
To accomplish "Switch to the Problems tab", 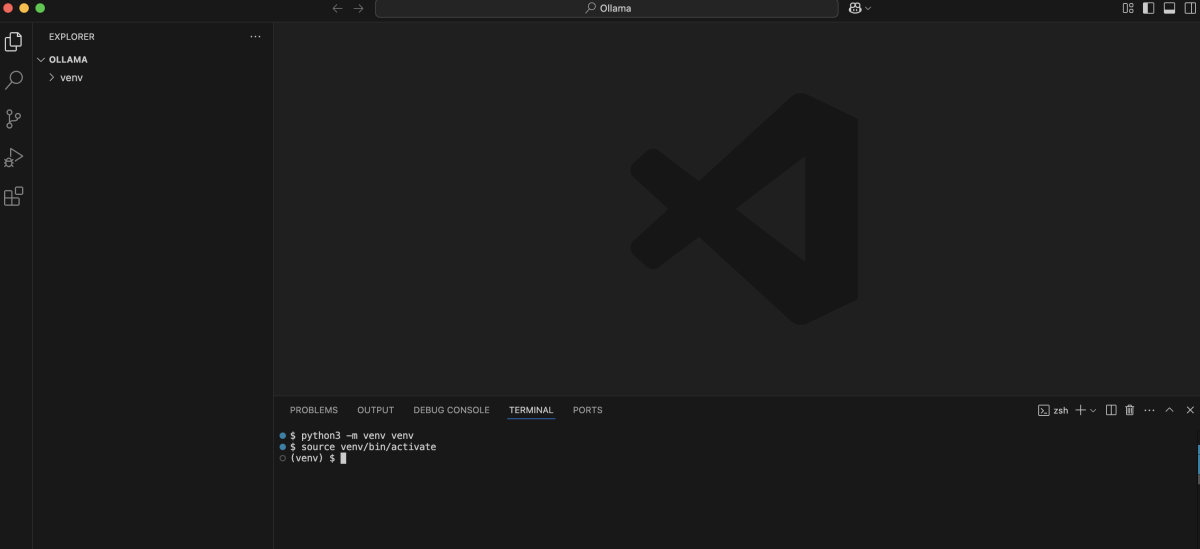I will (314, 410).
